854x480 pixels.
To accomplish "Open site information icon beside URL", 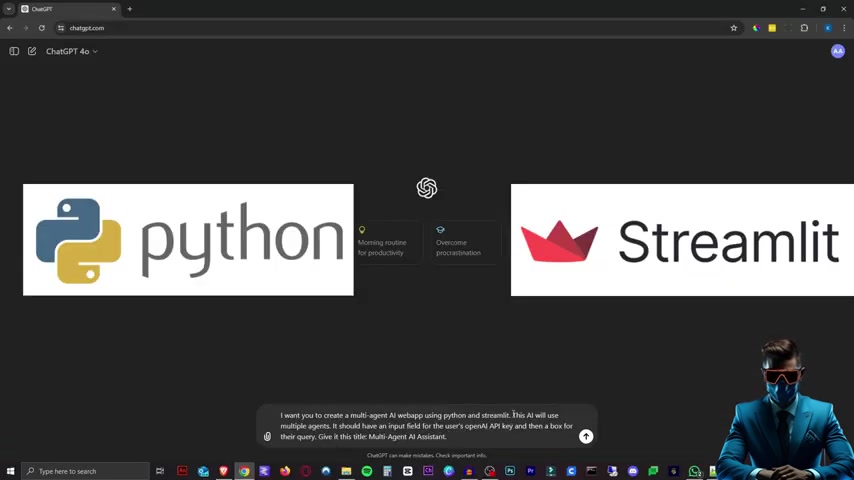I will click(x=61, y=28).
